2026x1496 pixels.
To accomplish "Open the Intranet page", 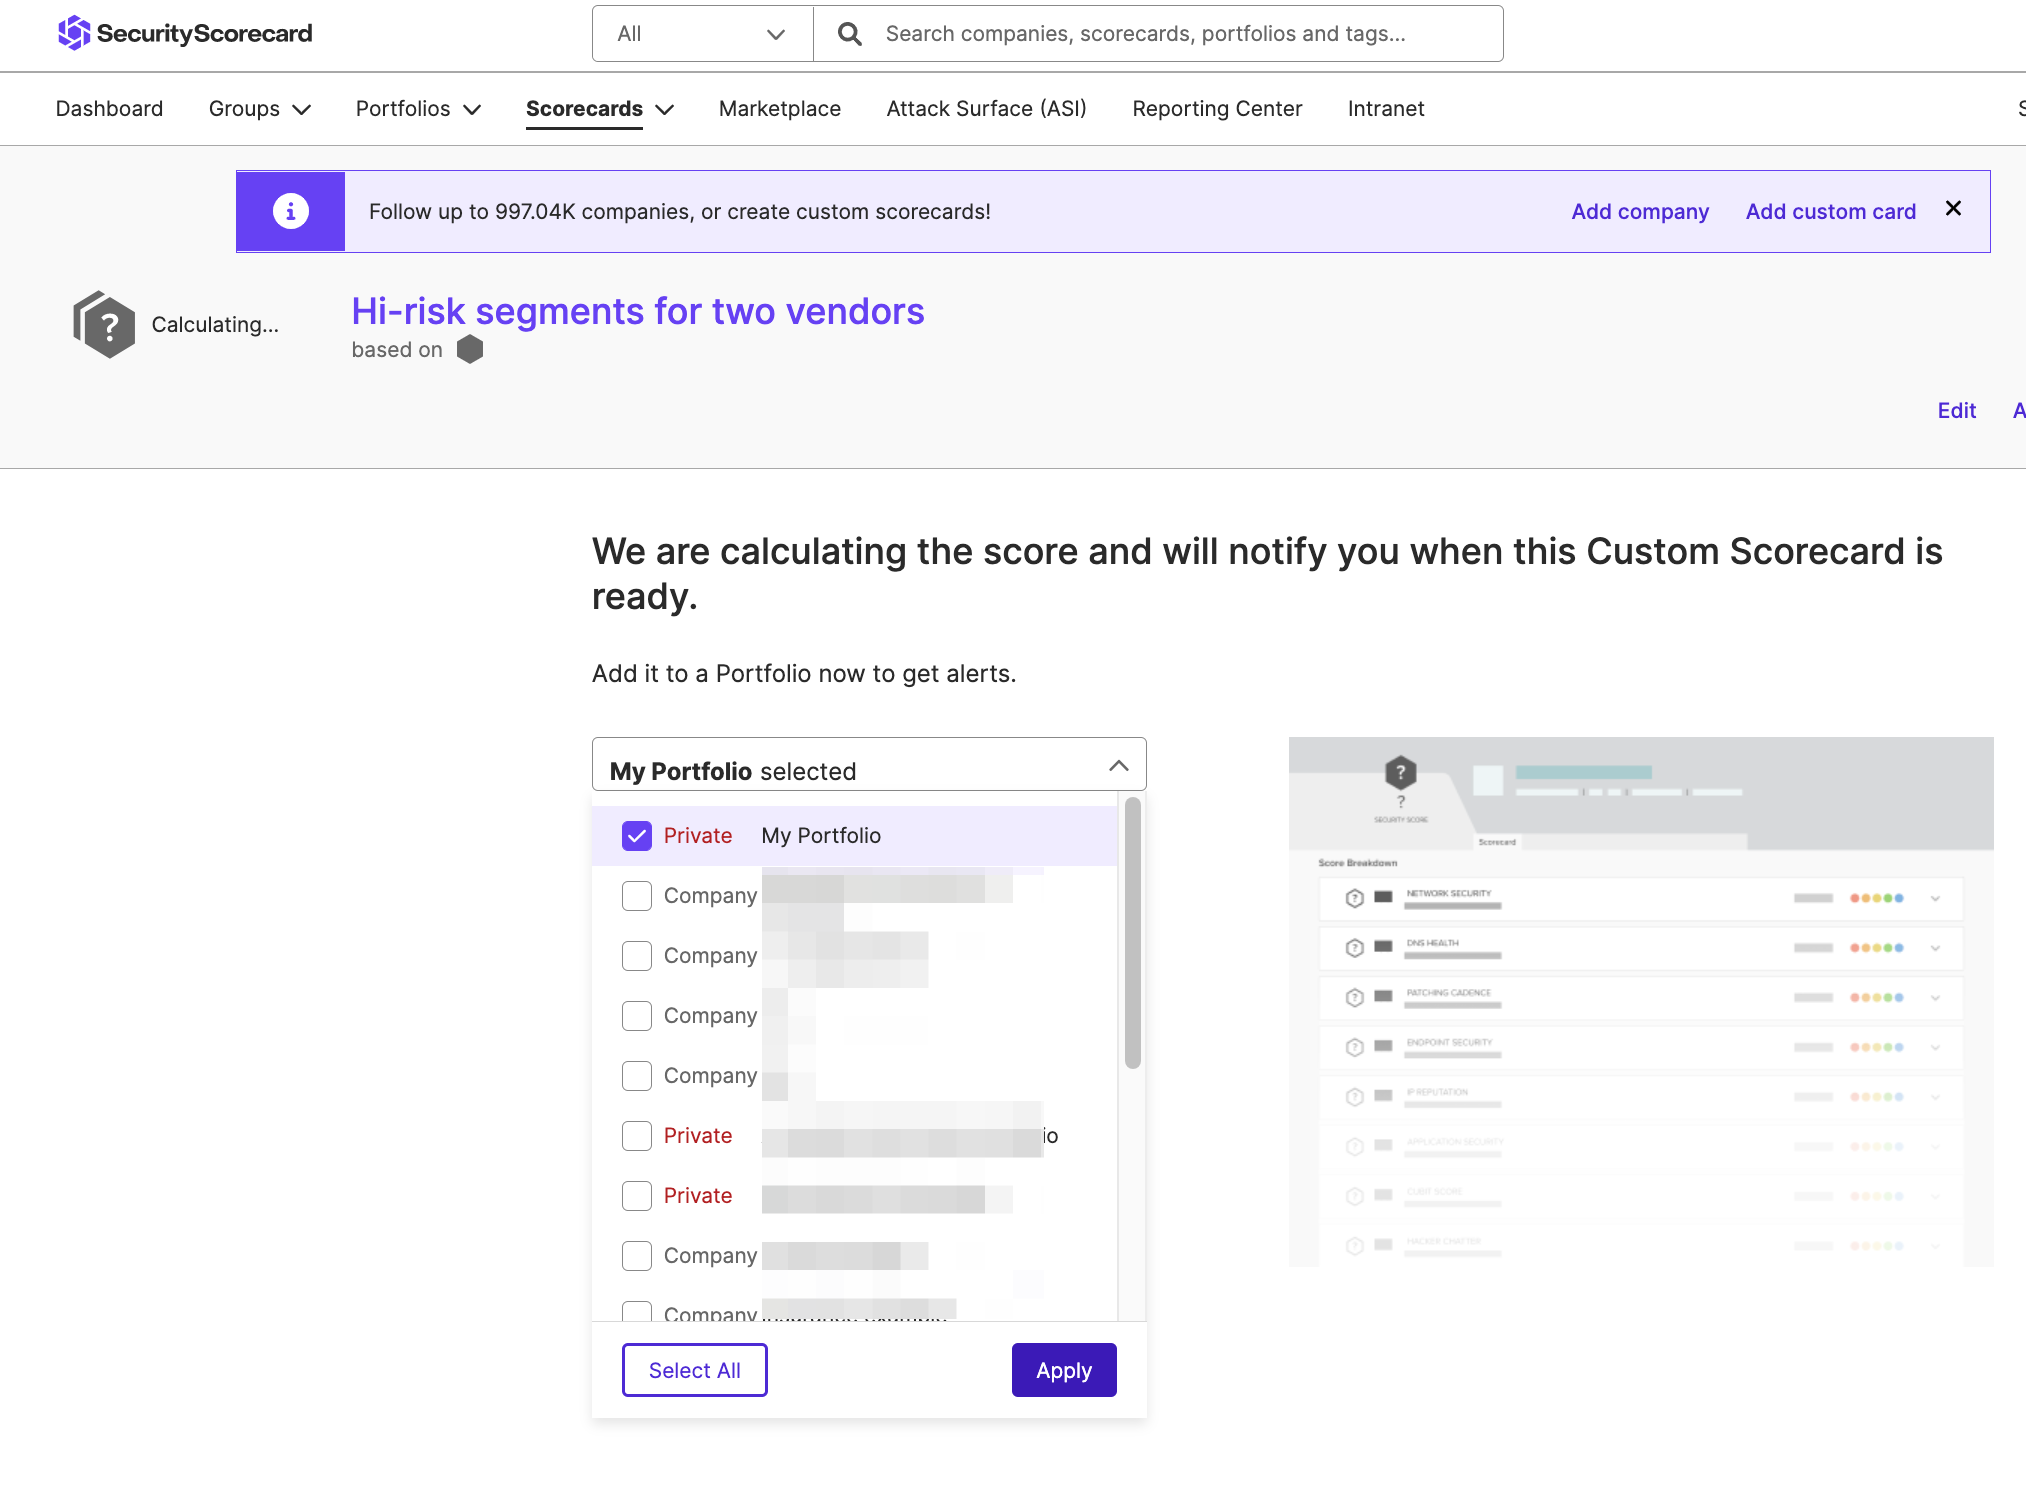I will [x=1386, y=109].
